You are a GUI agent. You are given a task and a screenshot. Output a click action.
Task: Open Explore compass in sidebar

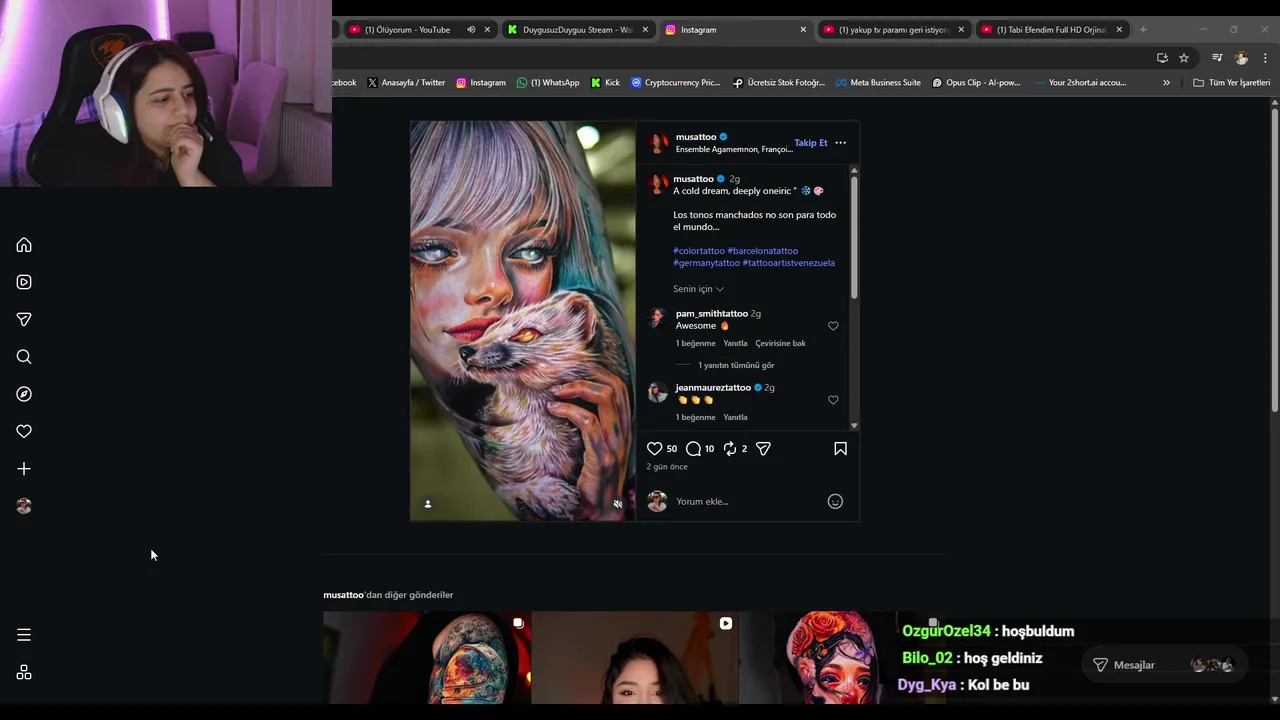pos(24,394)
